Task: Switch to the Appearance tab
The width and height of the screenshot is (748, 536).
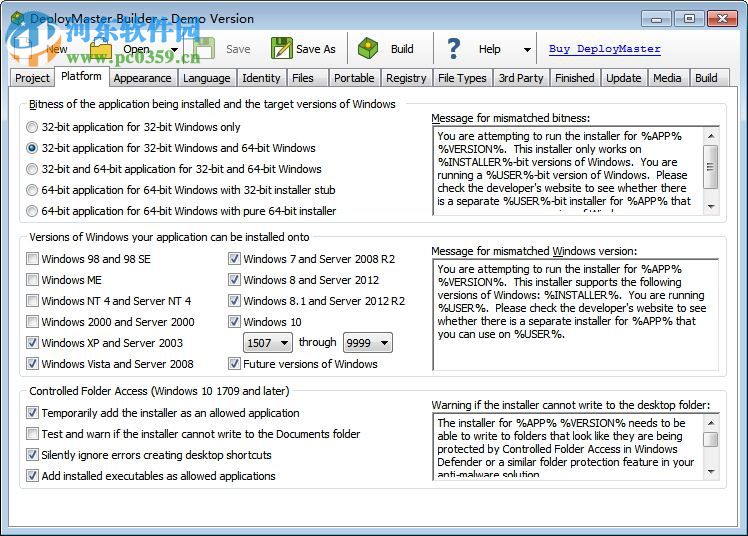Action: (x=142, y=78)
